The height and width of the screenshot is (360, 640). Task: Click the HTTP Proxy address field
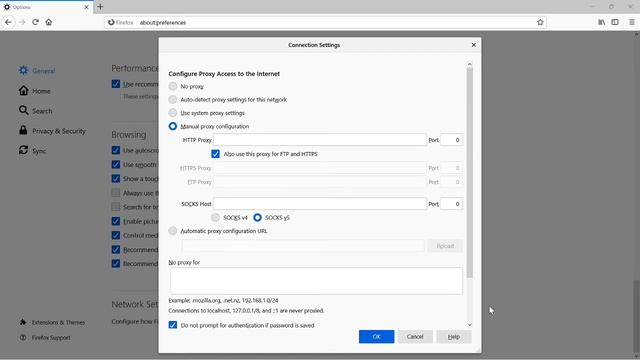coord(320,140)
